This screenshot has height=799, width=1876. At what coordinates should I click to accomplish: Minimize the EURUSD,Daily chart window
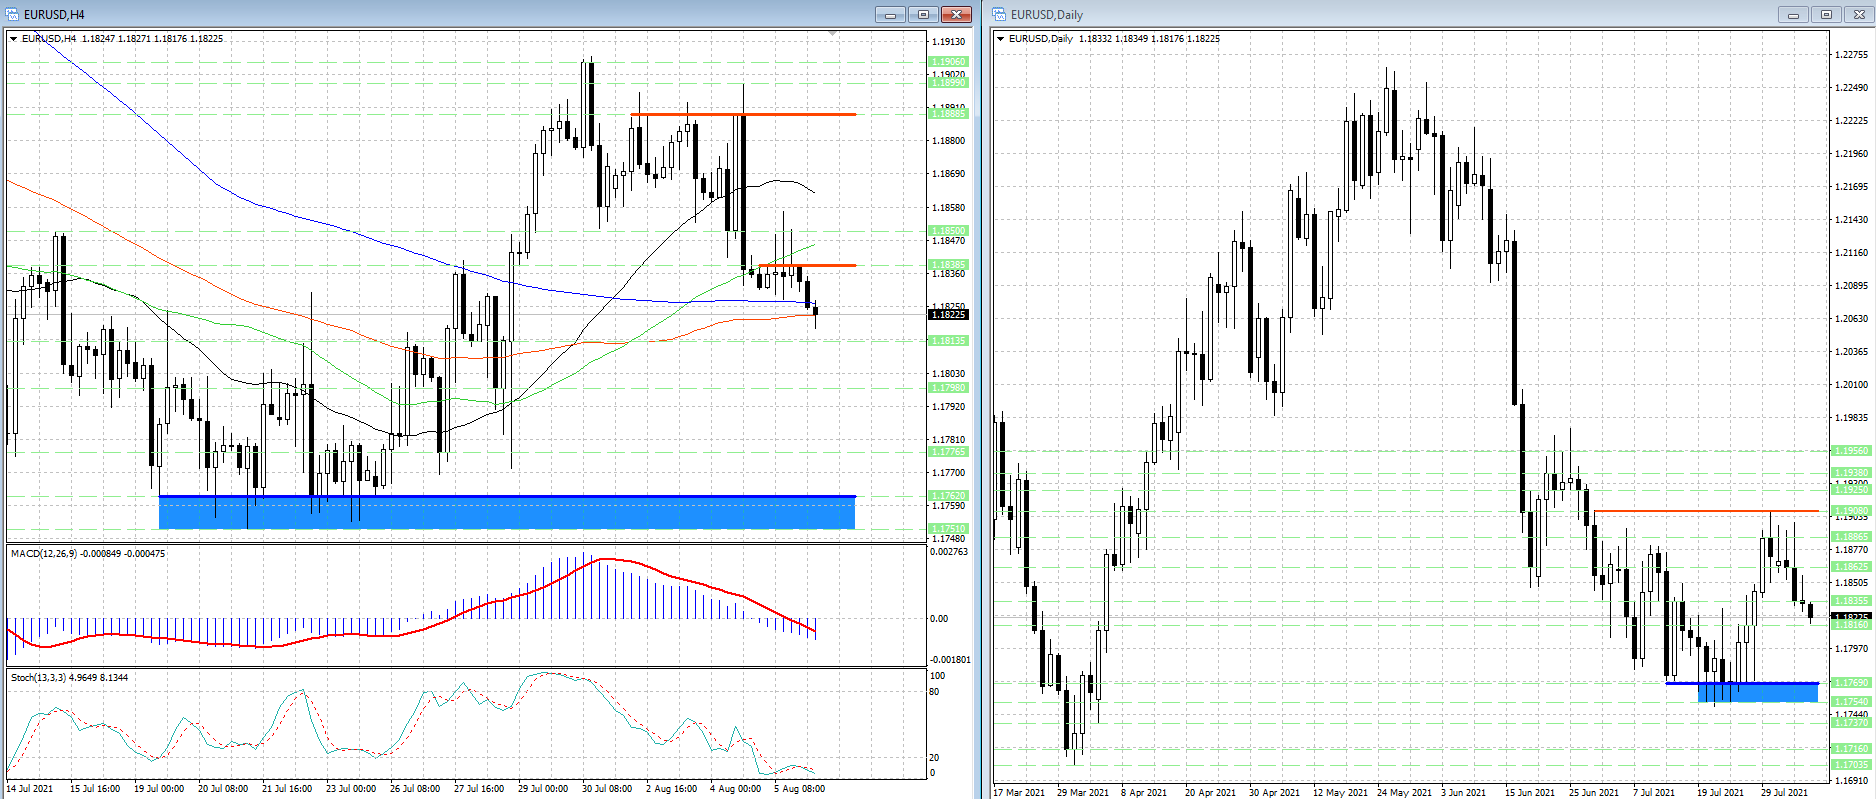1793,14
